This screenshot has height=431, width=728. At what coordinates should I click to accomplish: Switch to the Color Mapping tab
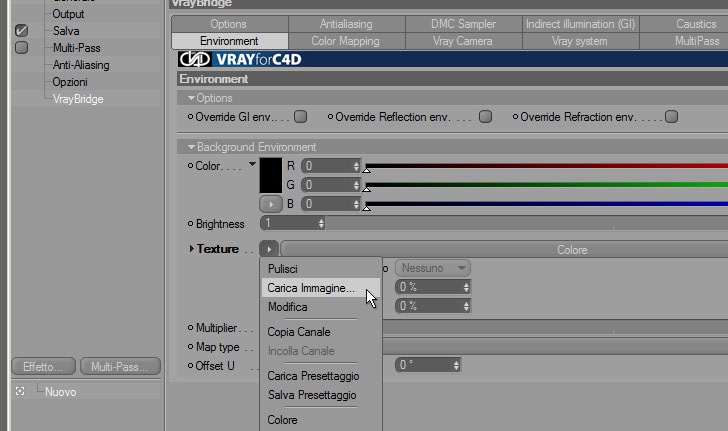coord(345,41)
